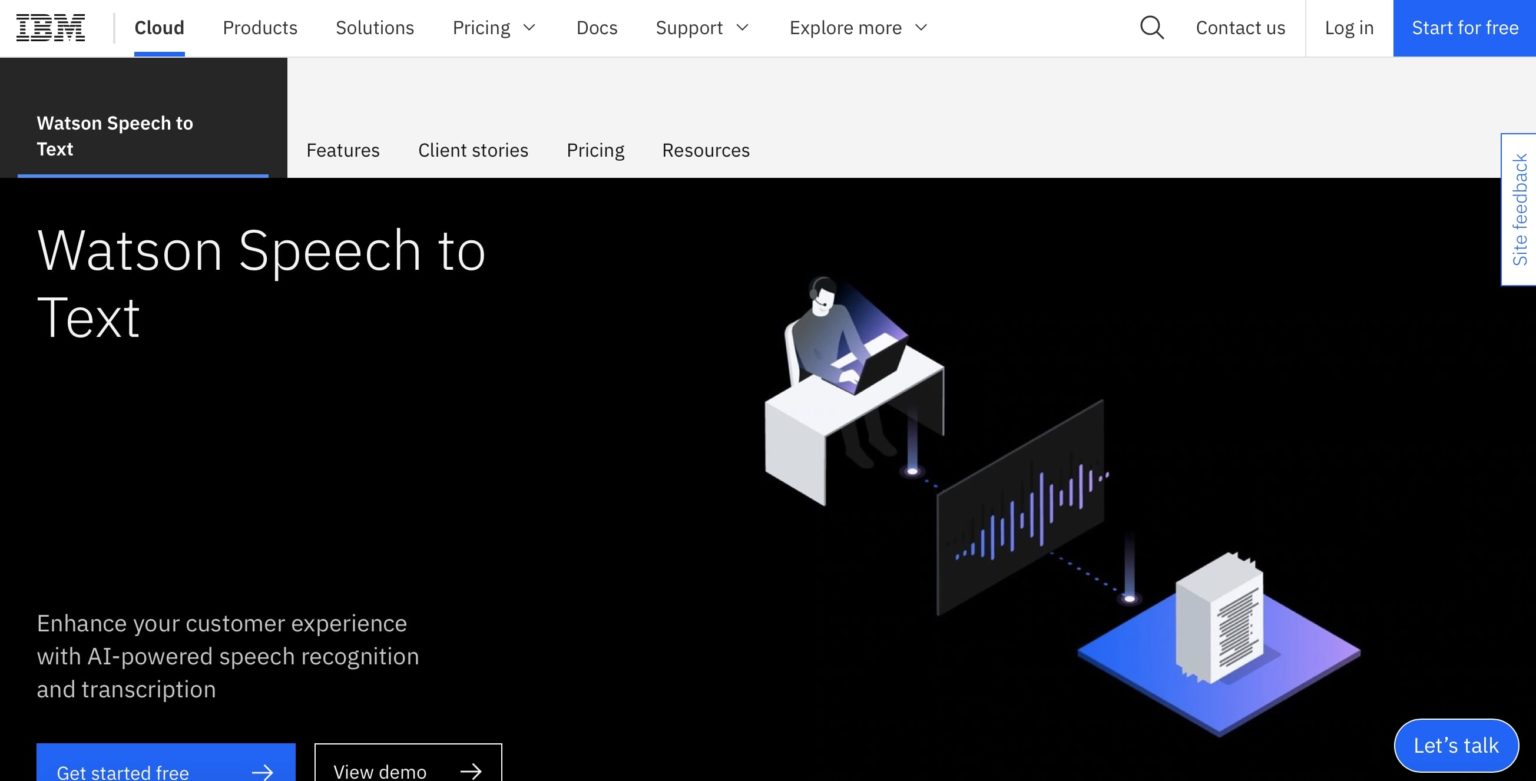Expand the Pricing dropdown chevron
This screenshot has width=1536, height=781.
(529, 28)
